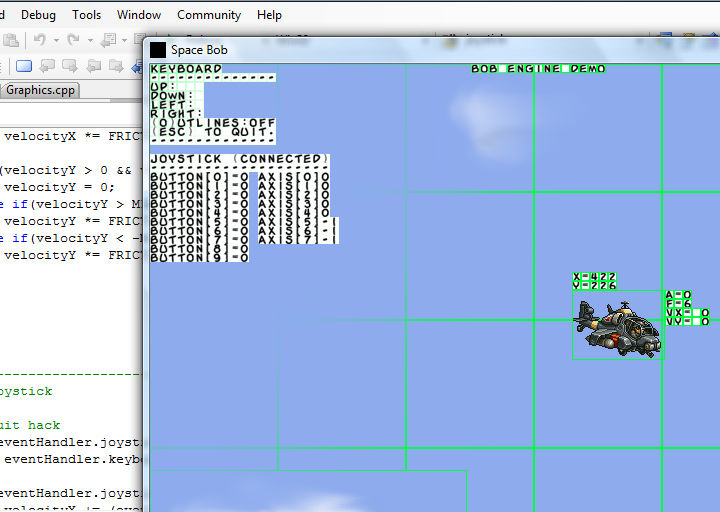720x512 pixels.
Task: Expand the Undo history dropdown arrow
Action: coord(56,41)
